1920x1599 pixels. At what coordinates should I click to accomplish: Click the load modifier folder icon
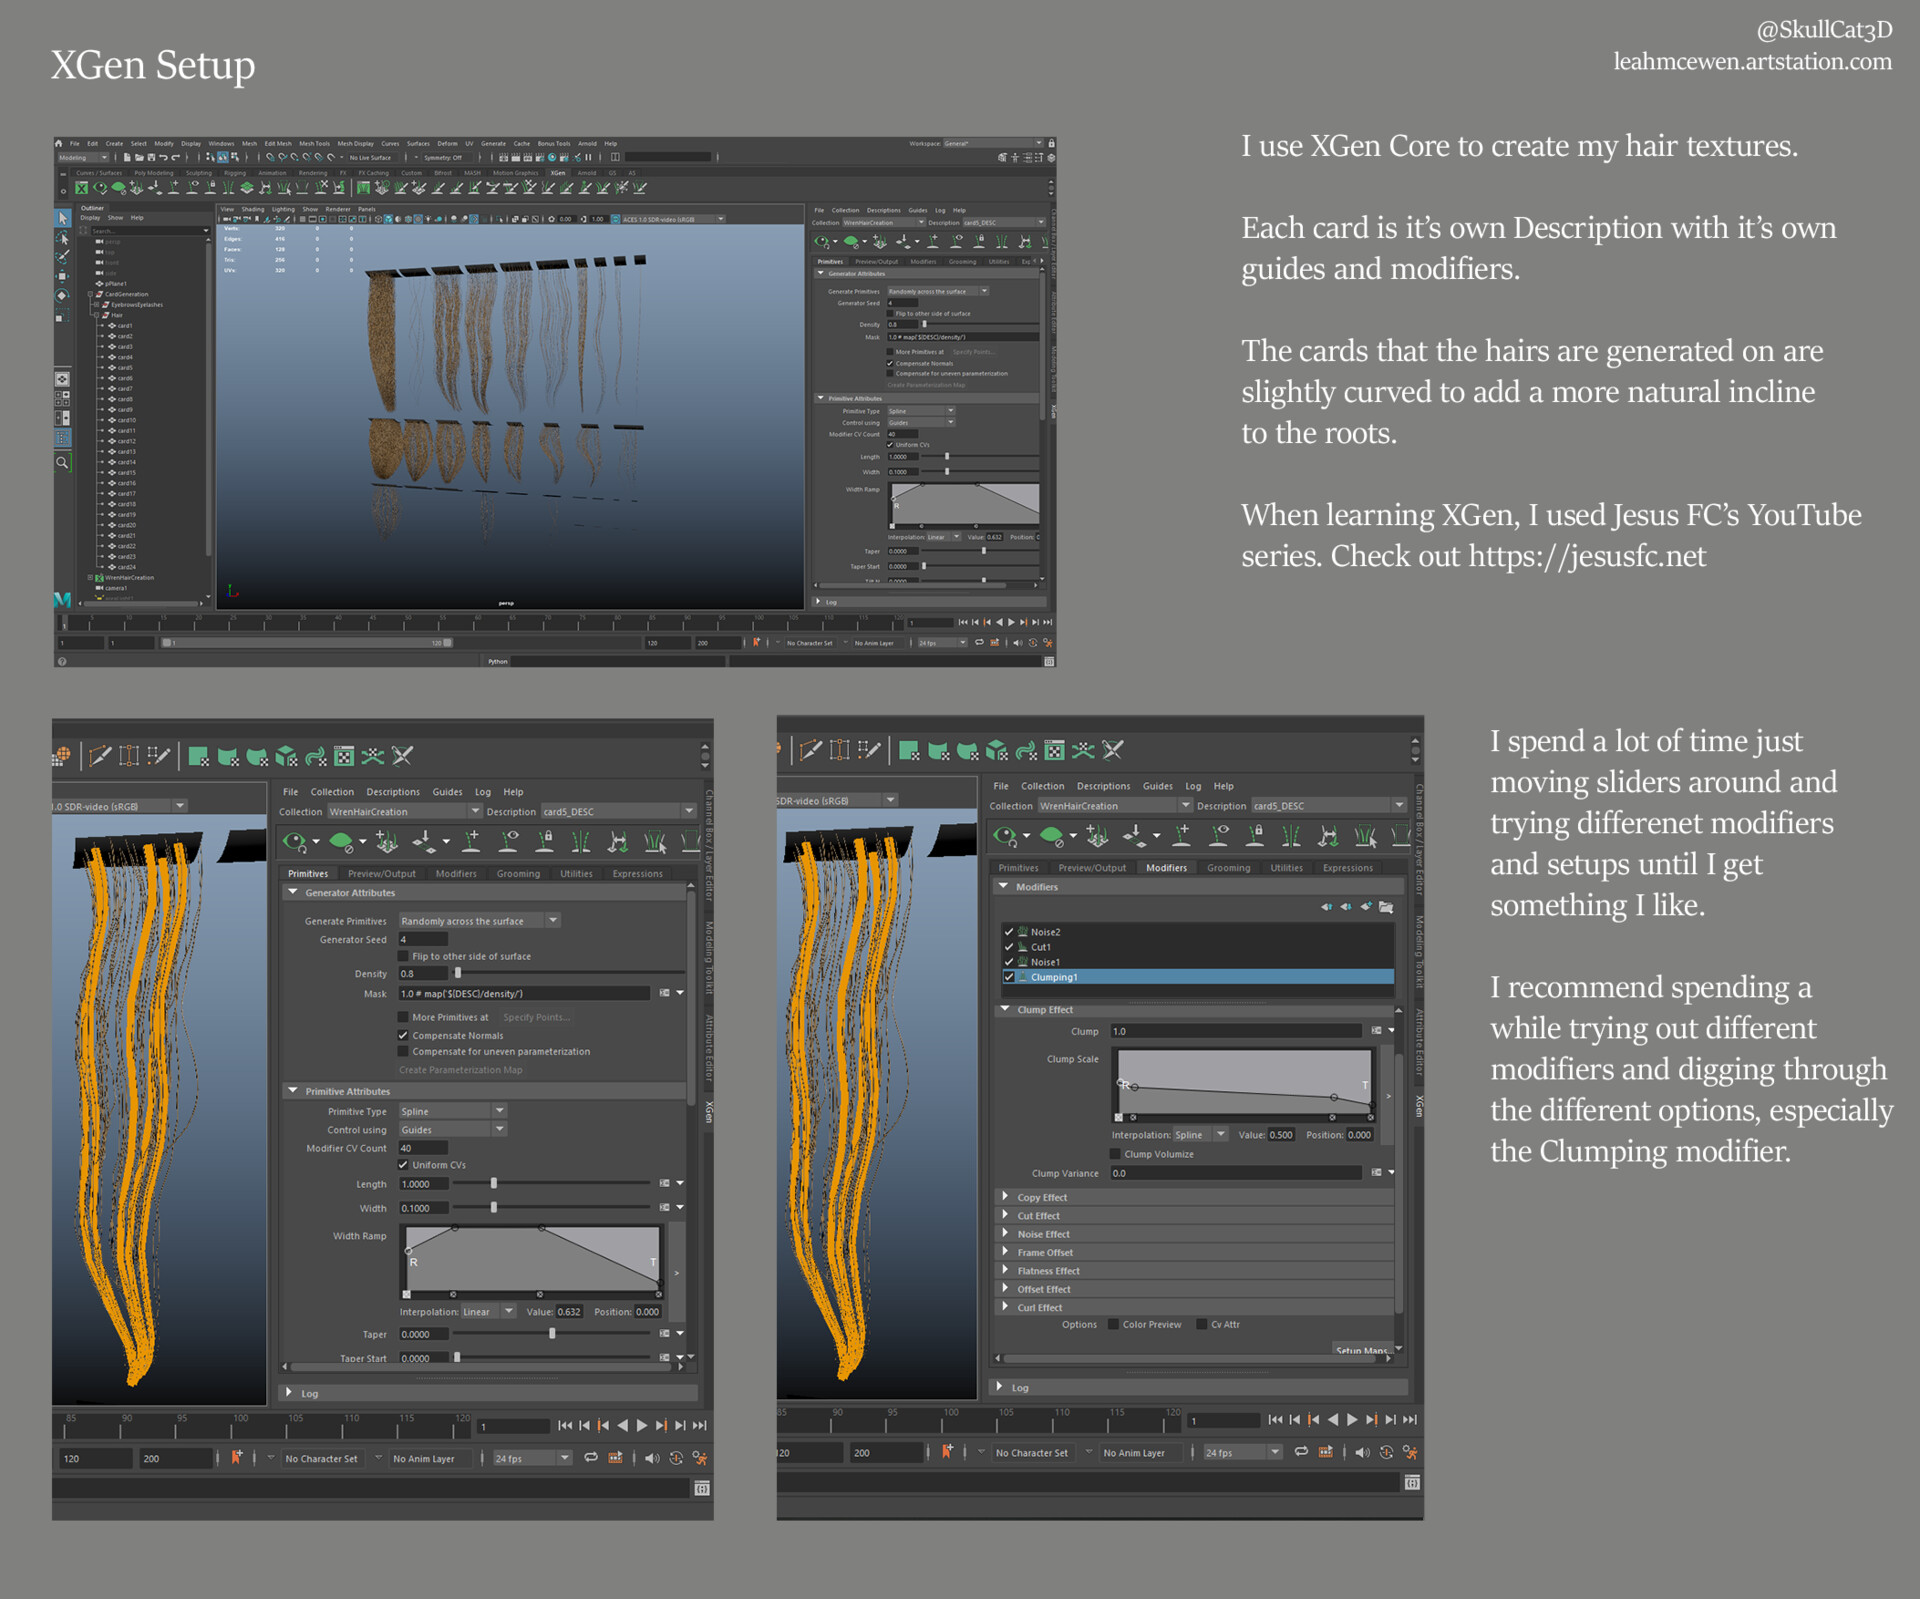pos(1386,907)
